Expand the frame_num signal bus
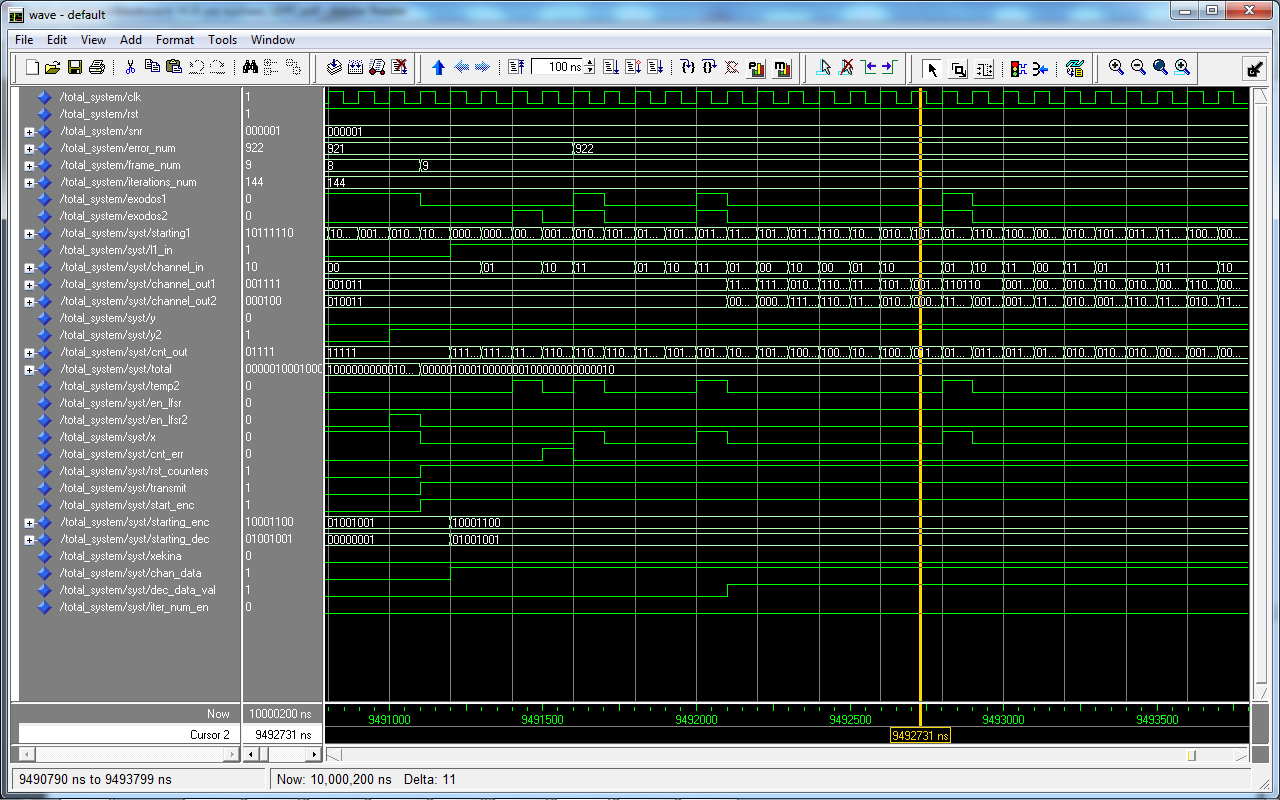 tap(29, 165)
